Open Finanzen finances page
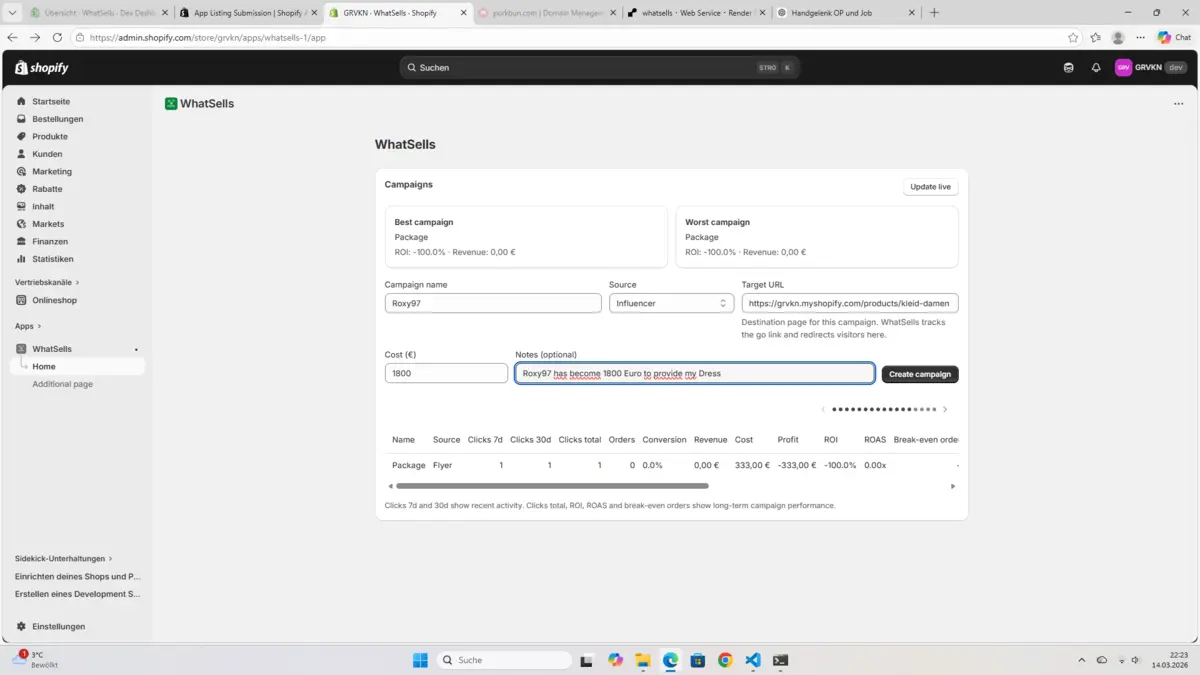This screenshot has width=1200, height=675. click(50, 241)
